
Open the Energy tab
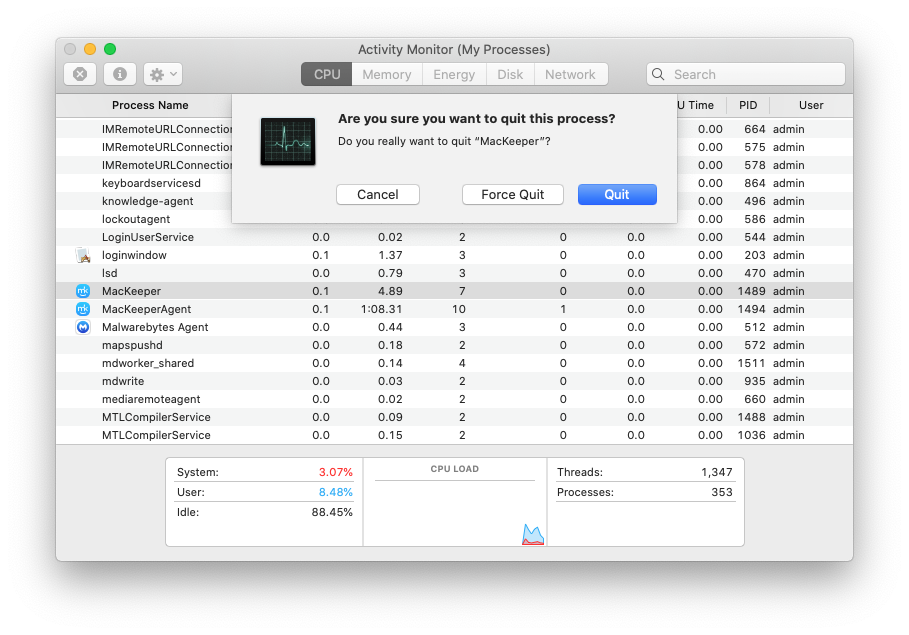point(454,74)
